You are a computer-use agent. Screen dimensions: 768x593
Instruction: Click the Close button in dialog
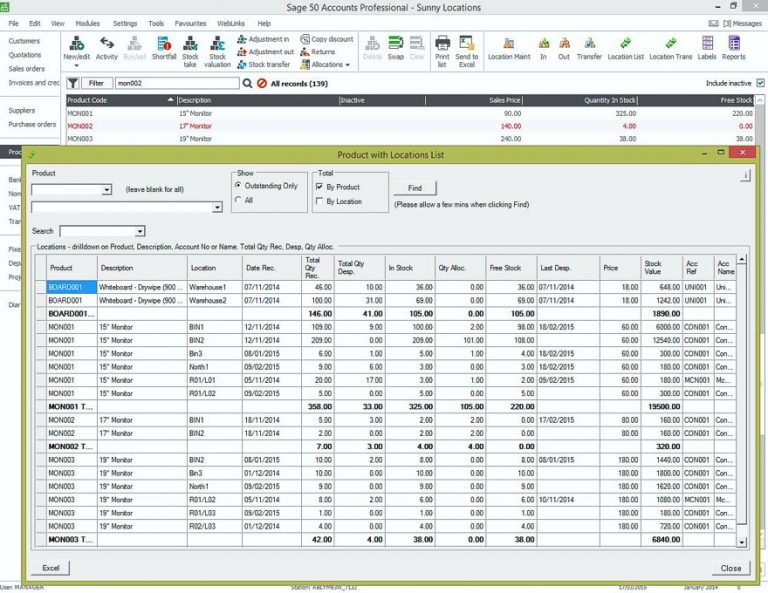[731, 568]
